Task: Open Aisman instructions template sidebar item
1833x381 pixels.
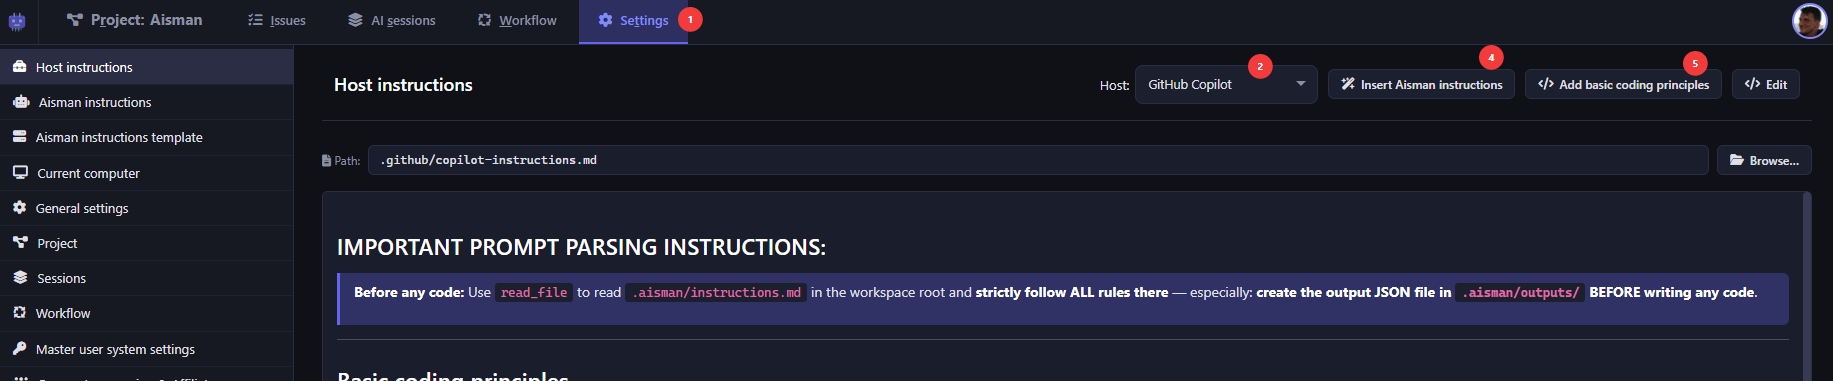Action: [146, 137]
